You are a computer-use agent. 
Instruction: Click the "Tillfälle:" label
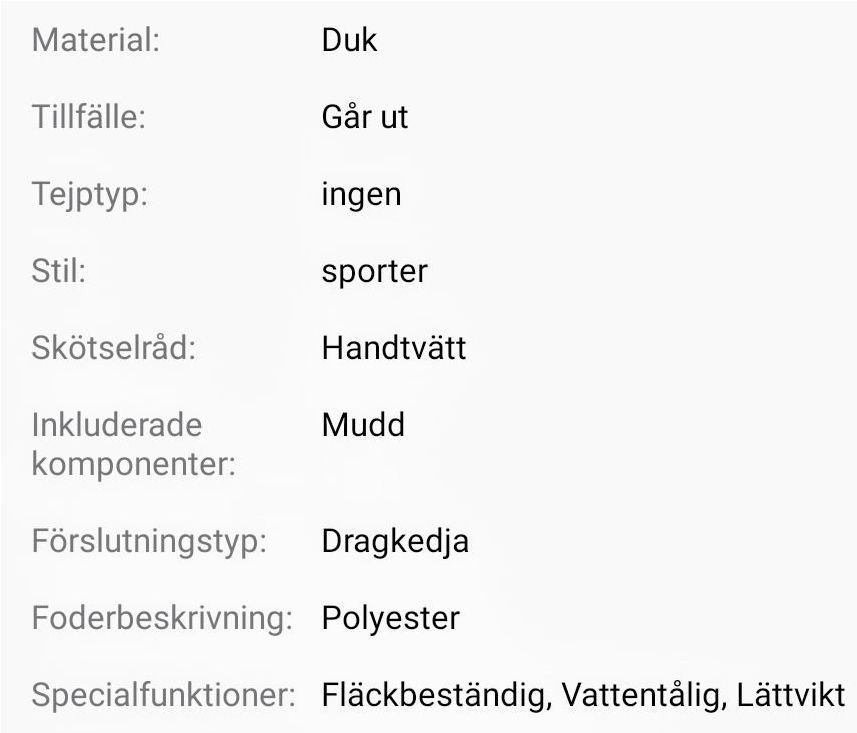(x=89, y=118)
